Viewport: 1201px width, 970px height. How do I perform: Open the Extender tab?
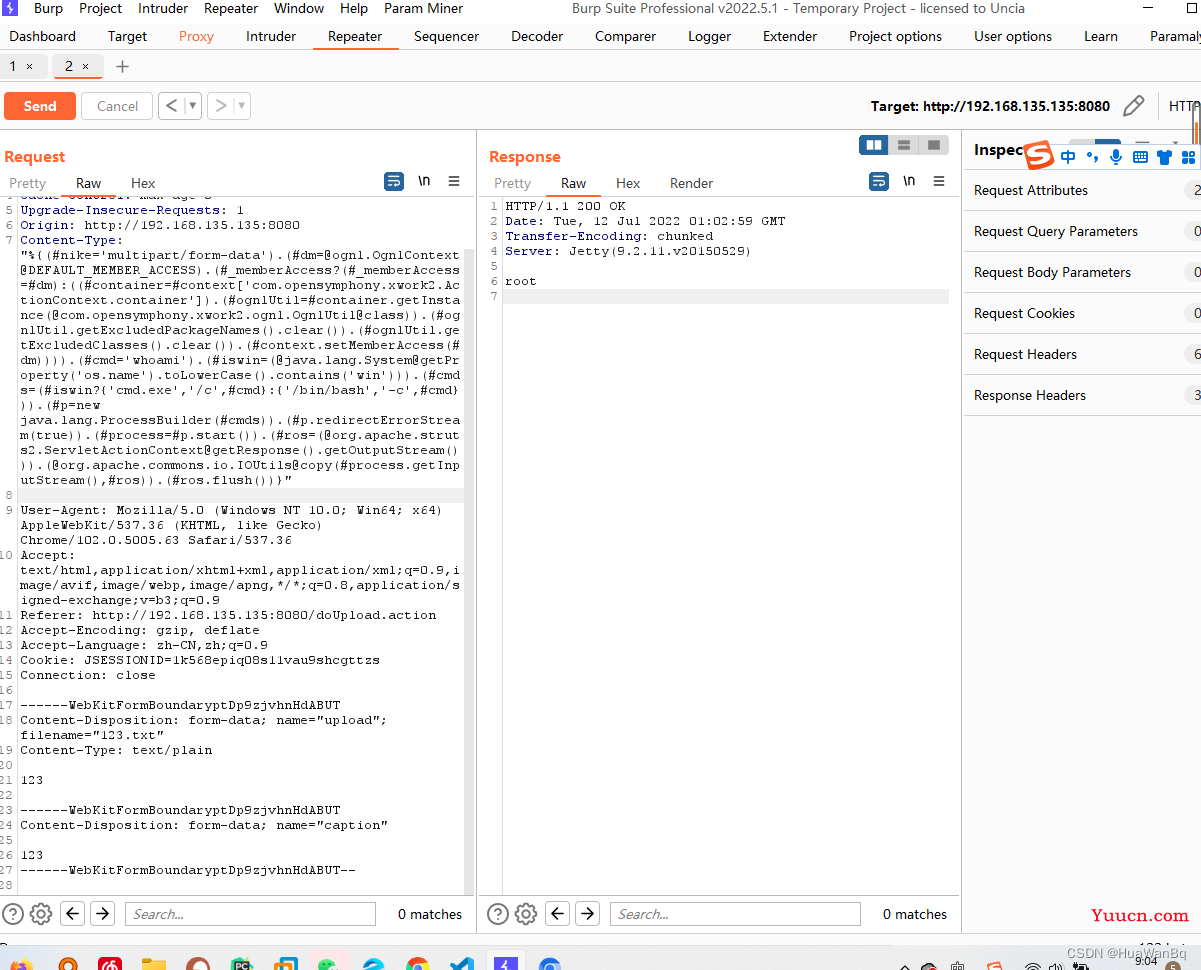790,36
